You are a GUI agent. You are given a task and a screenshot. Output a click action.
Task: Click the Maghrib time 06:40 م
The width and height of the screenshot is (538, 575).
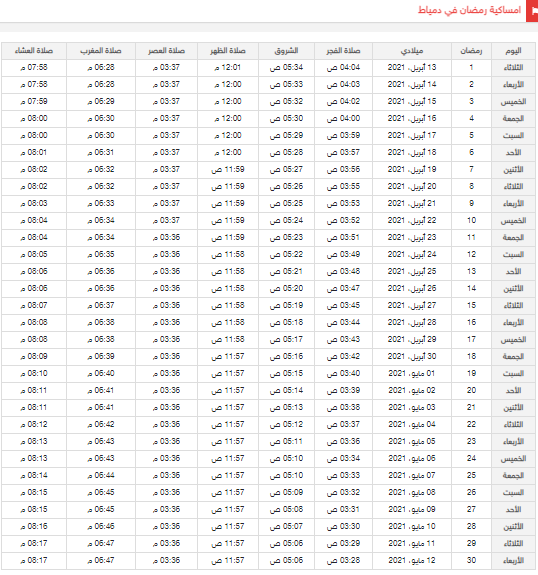[x=101, y=373]
